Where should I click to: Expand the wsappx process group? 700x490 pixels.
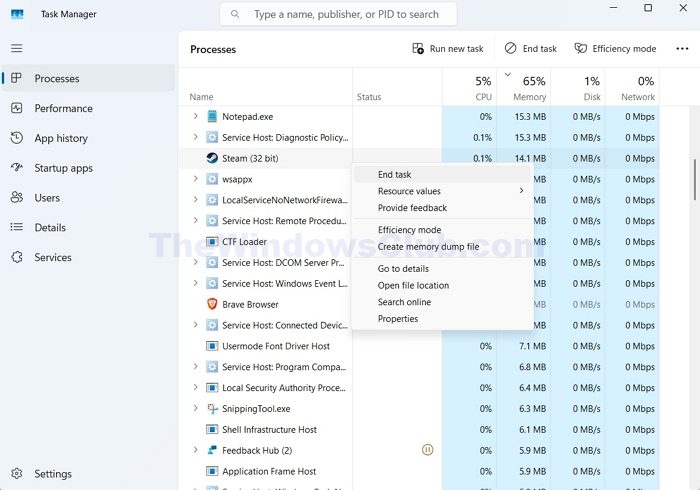point(195,179)
